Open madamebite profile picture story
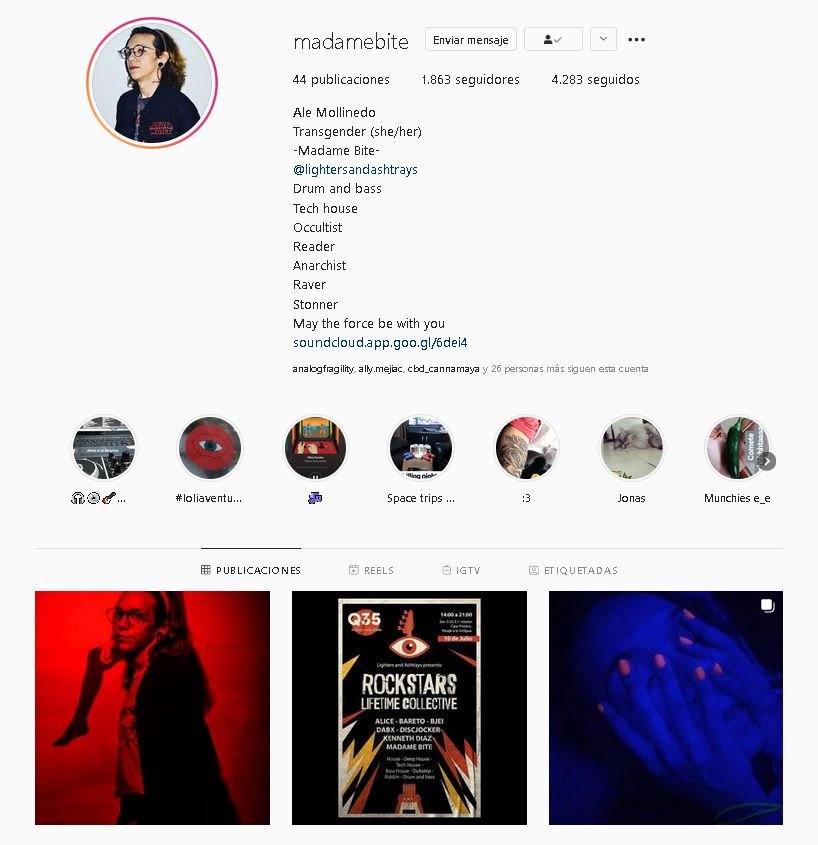Screen dimensions: 818x845 pyautogui.click(x=152, y=82)
